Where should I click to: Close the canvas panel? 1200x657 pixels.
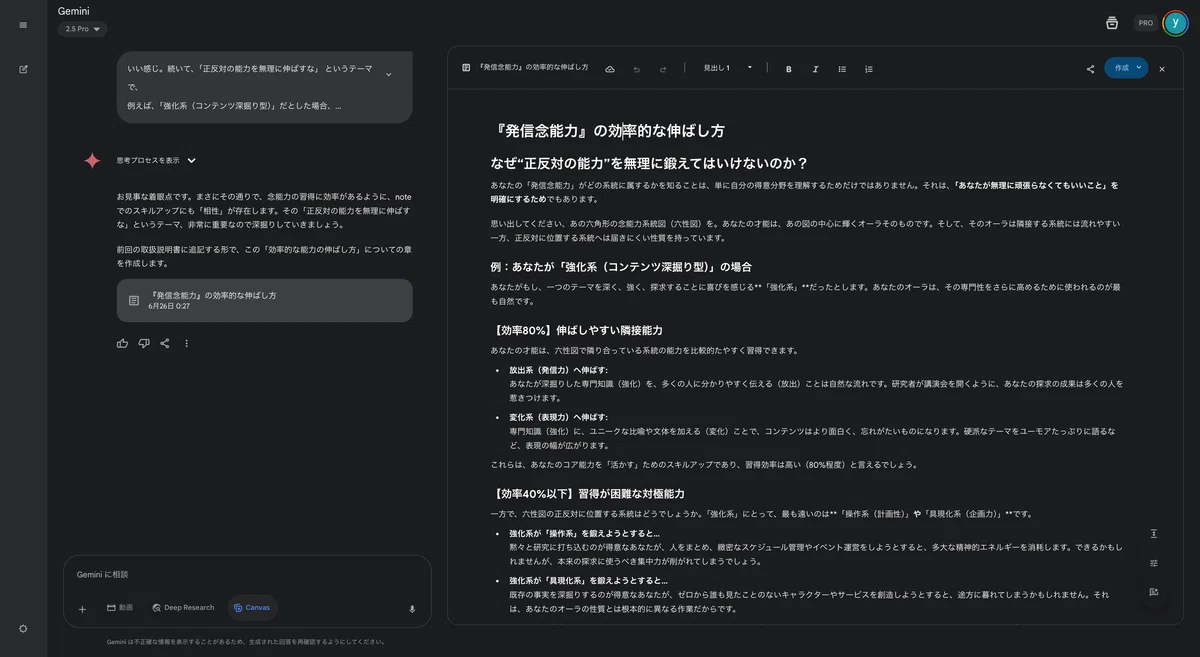click(1162, 69)
